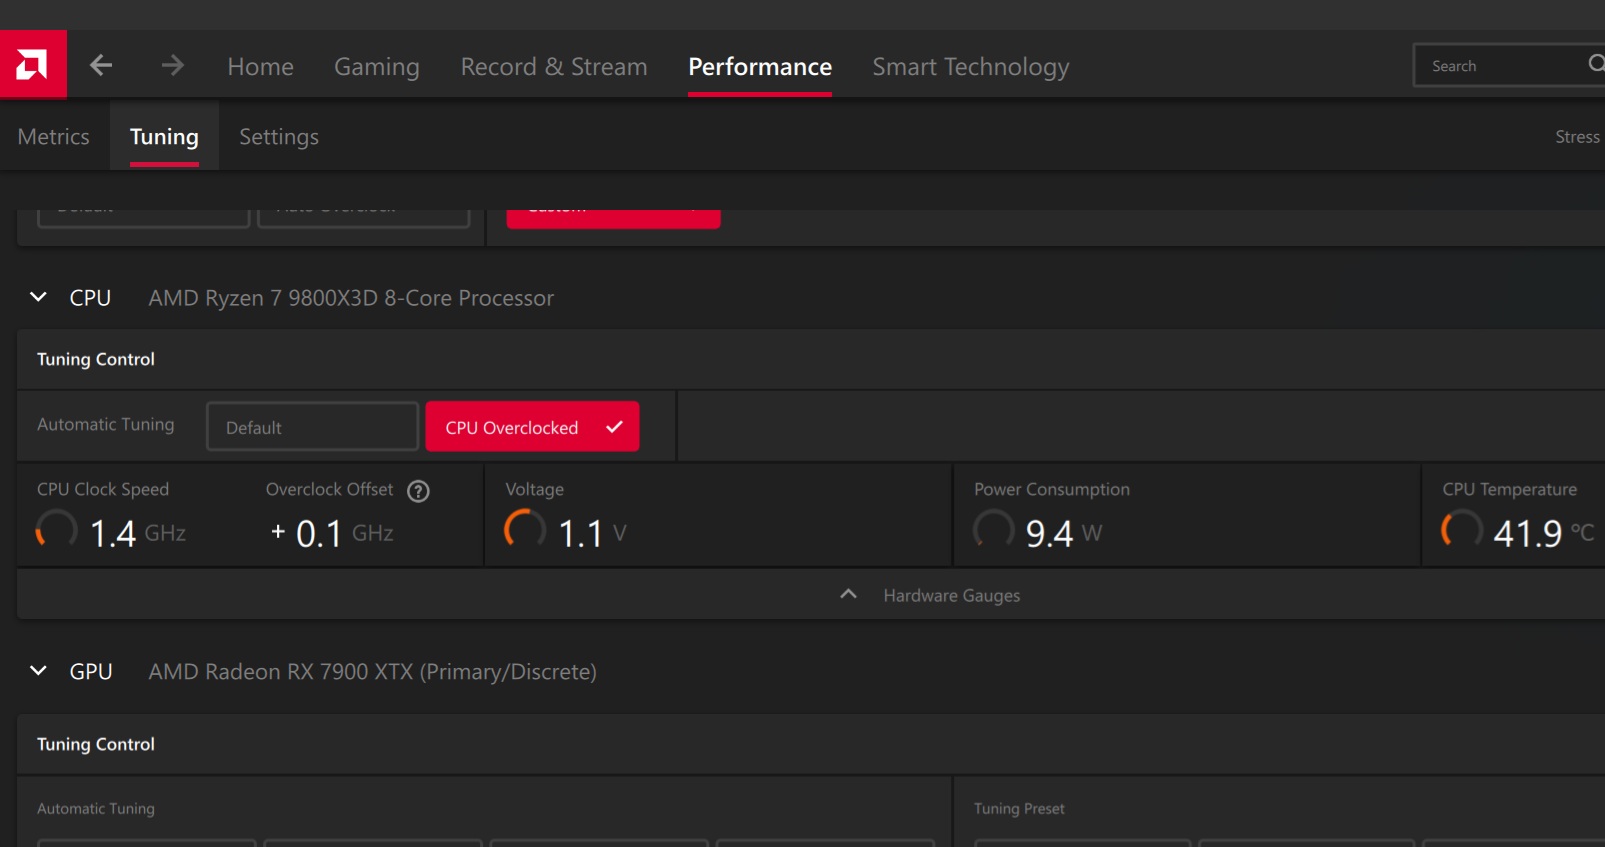The width and height of the screenshot is (1605, 847).
Task: Open the Record & Stream tab
Action: click(554, 67)
